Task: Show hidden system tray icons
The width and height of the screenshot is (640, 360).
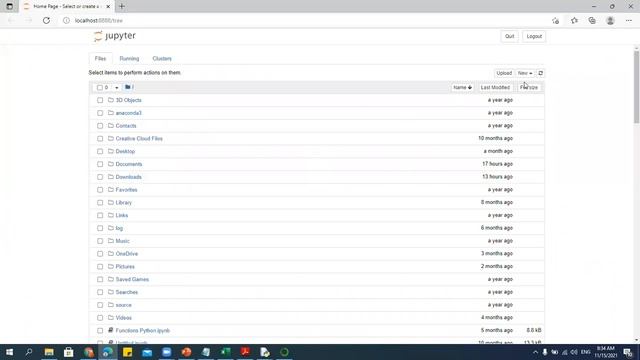Action: (x=535, y=352)
